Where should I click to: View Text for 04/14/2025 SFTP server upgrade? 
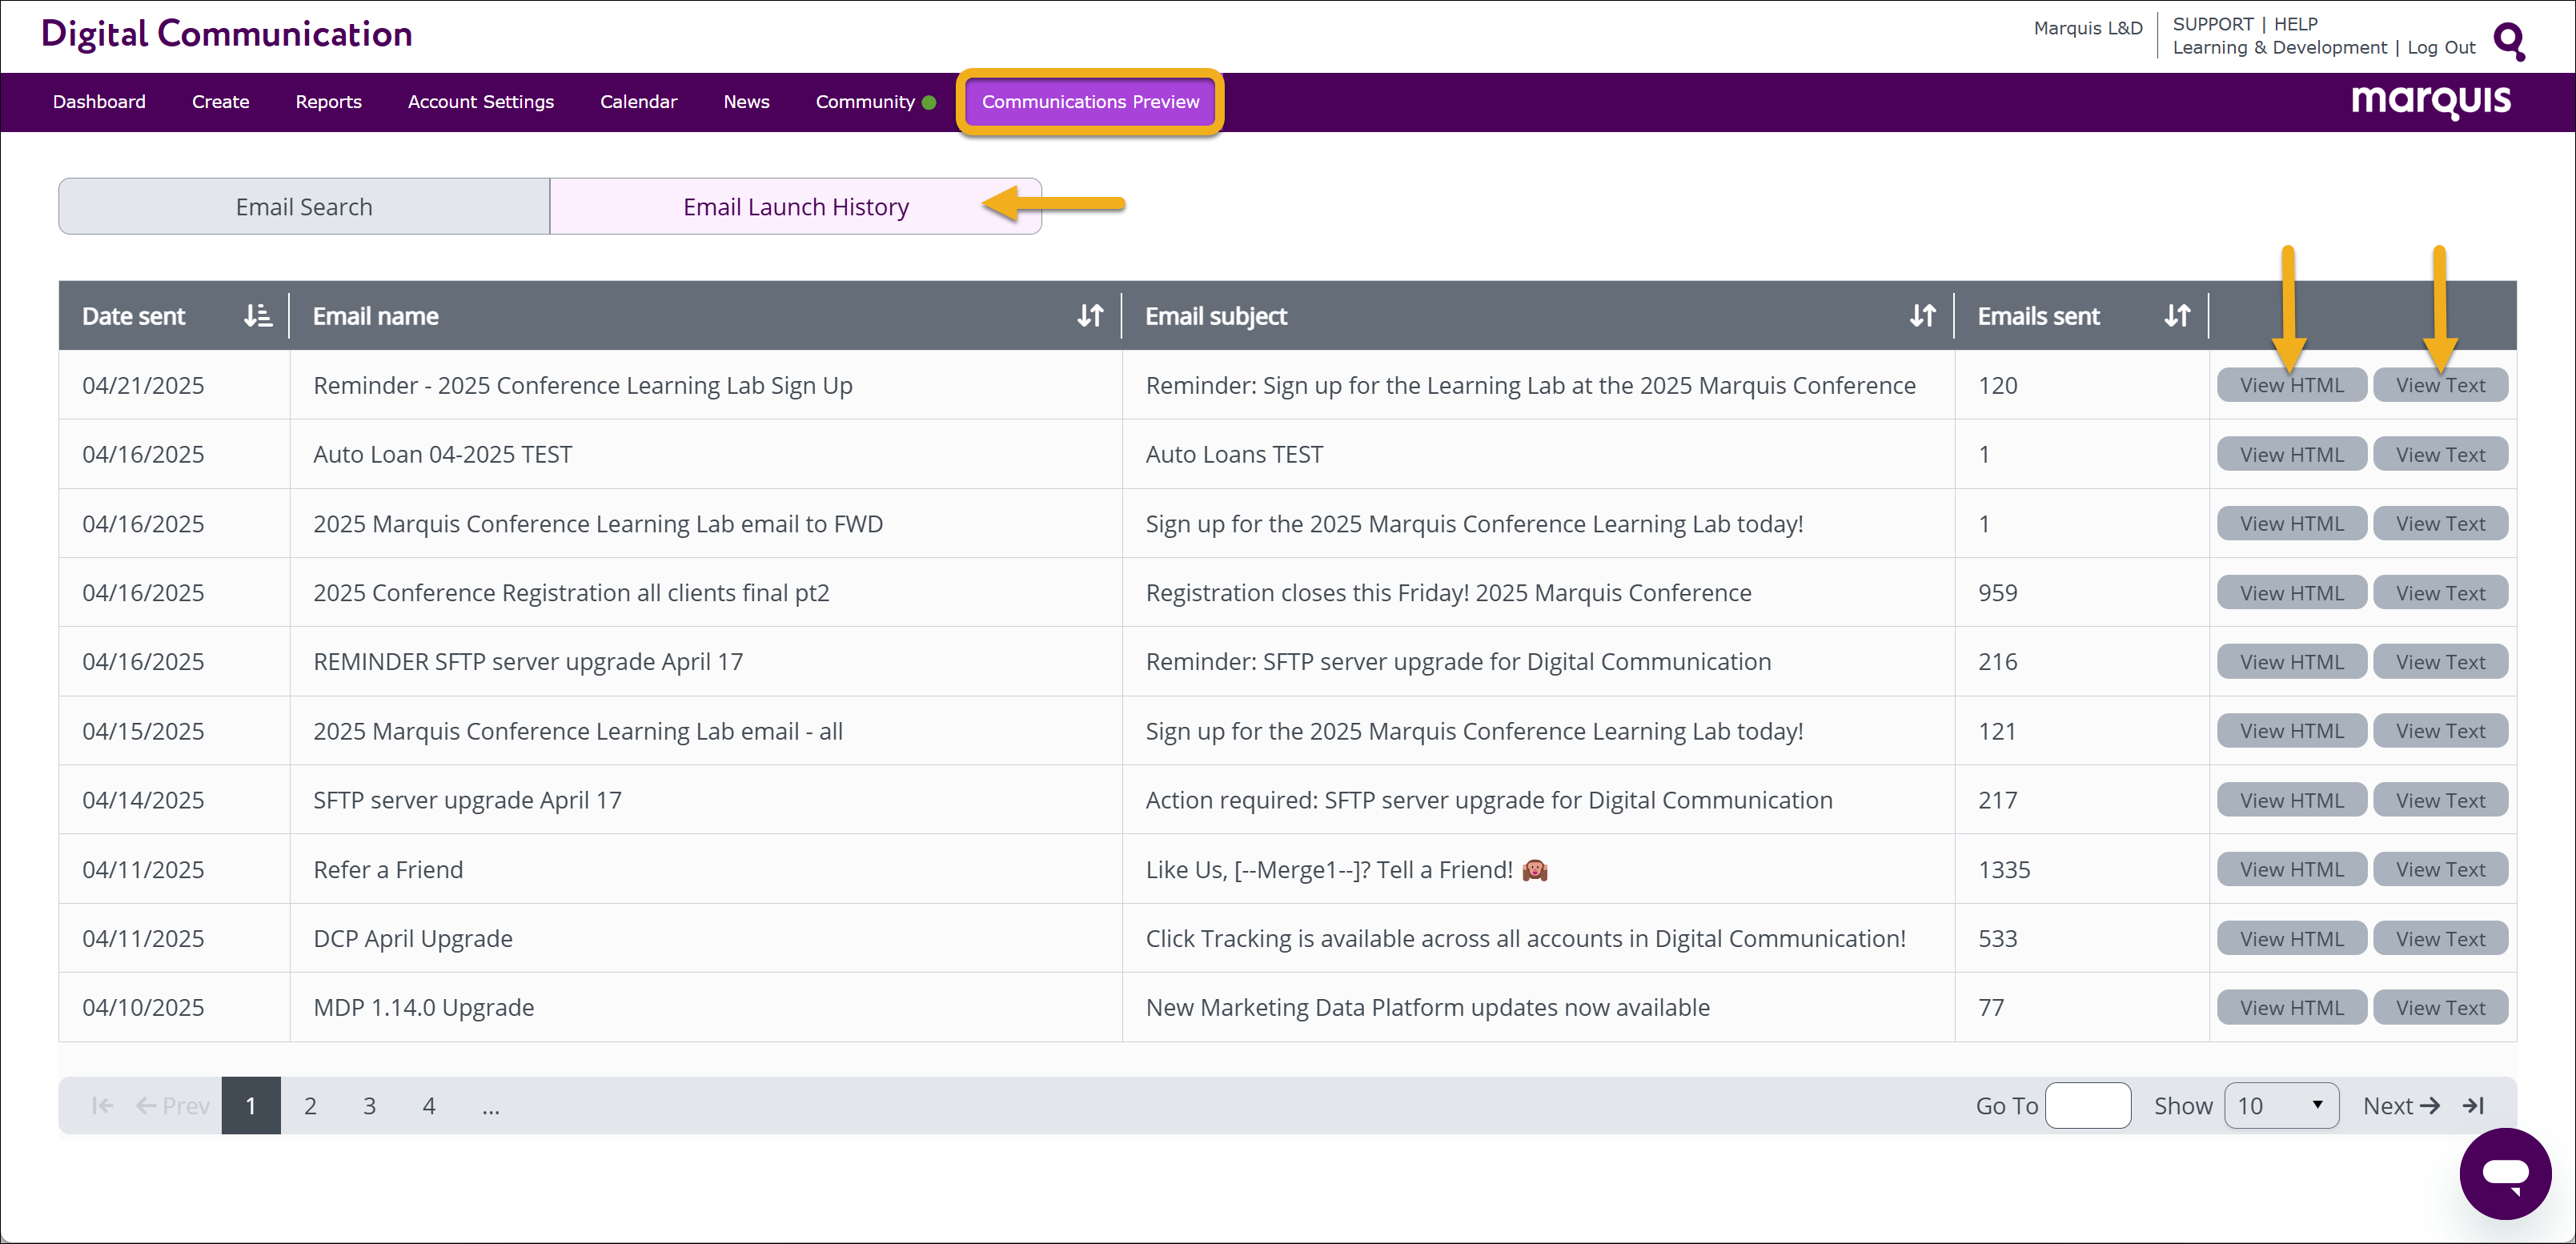2440,800
